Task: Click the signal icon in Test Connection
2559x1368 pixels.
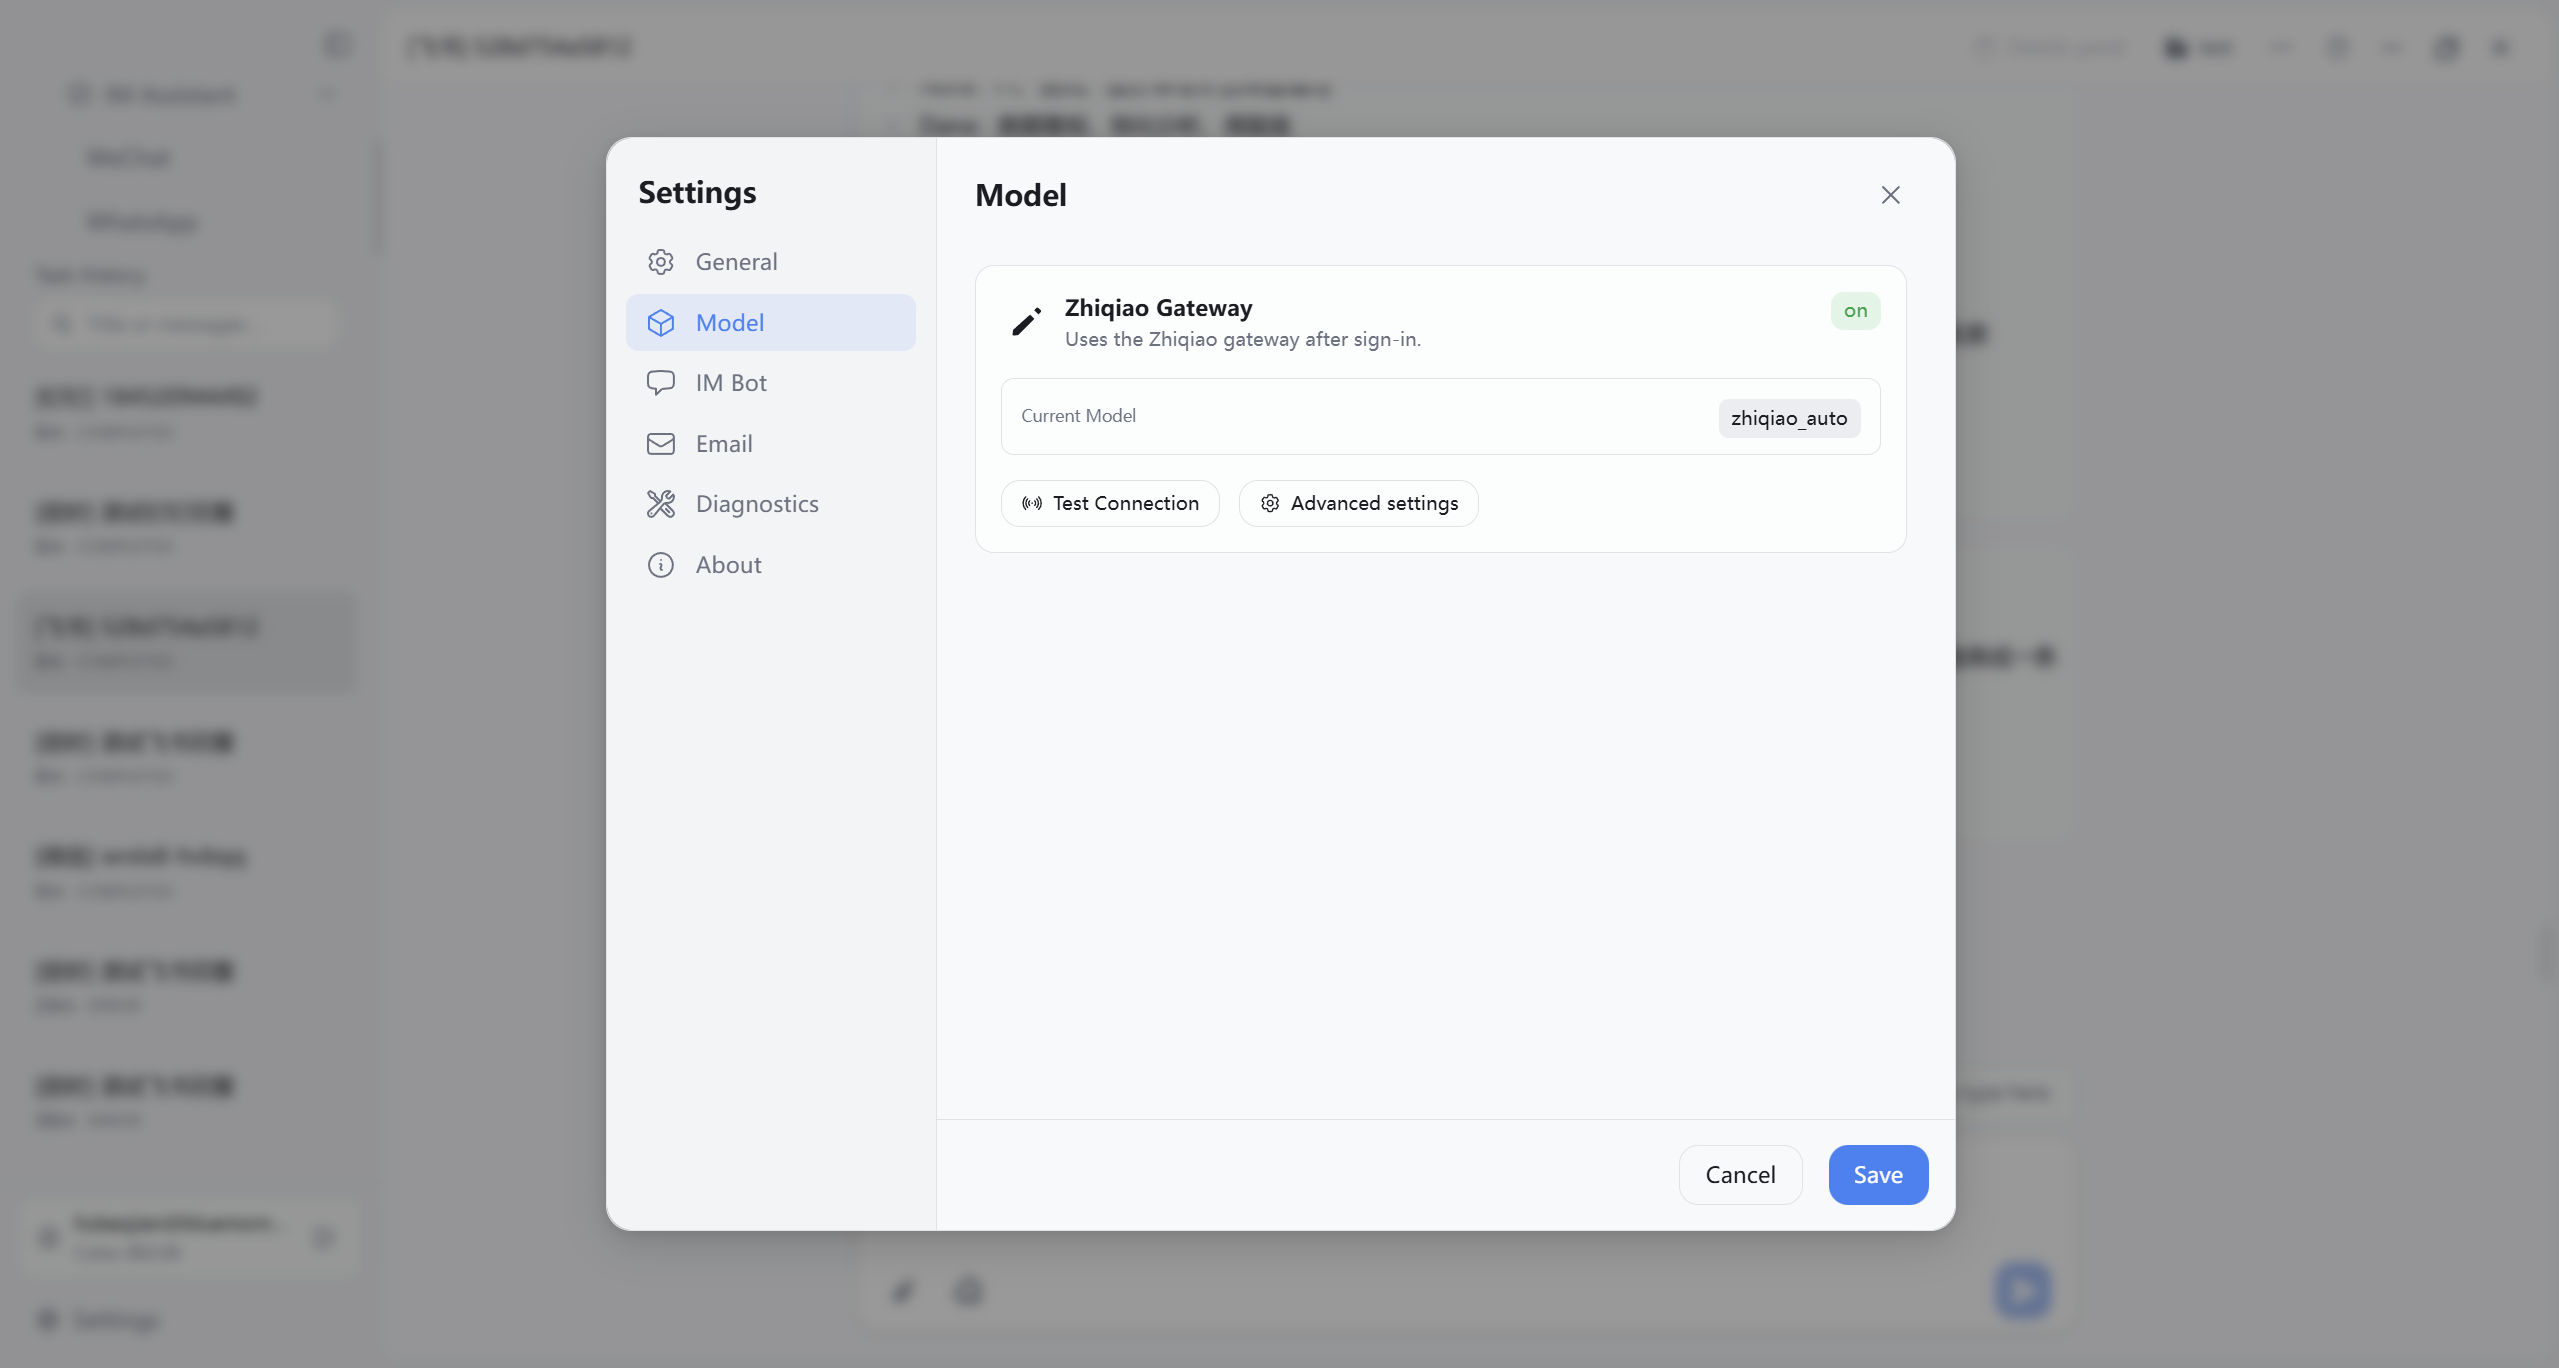Action: click(x=1031, y=503)
